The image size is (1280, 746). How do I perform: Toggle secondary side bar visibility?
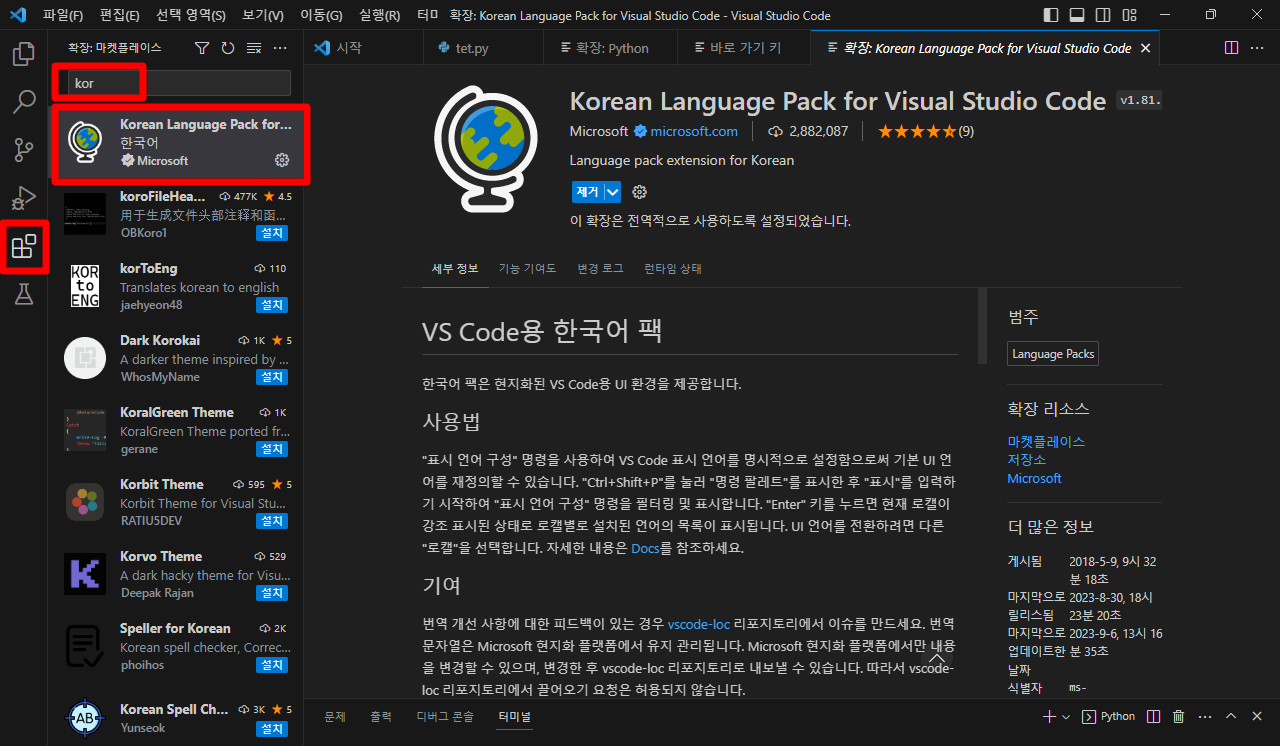pos(1102,15)
